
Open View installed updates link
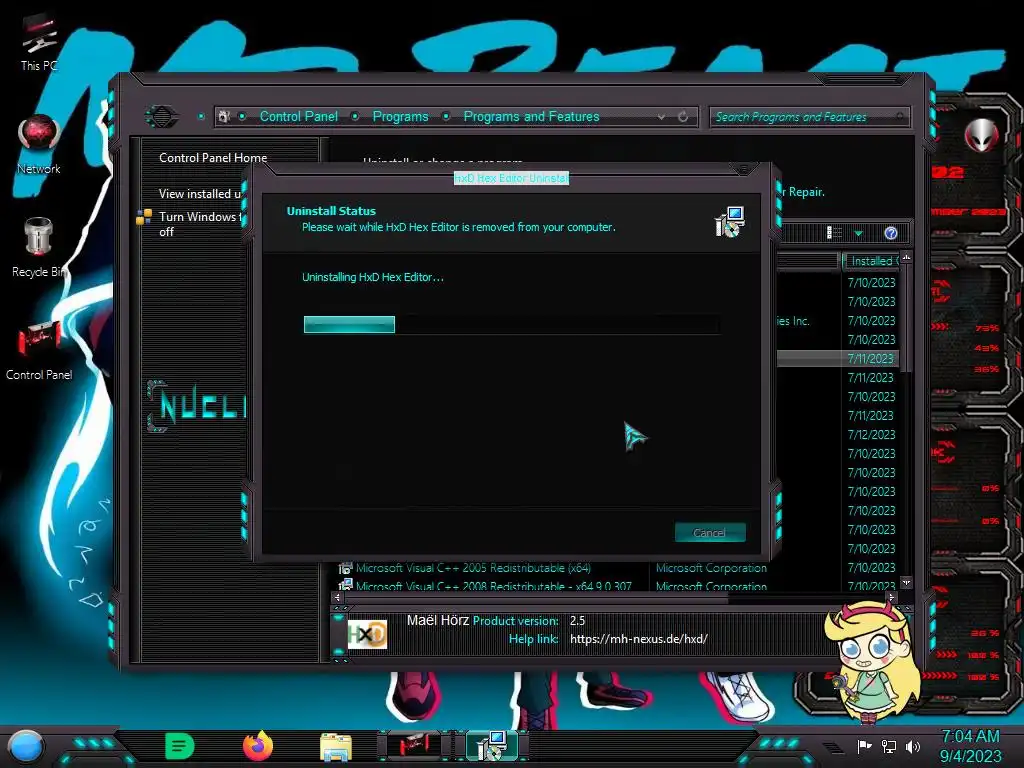(x=200, y=194)
